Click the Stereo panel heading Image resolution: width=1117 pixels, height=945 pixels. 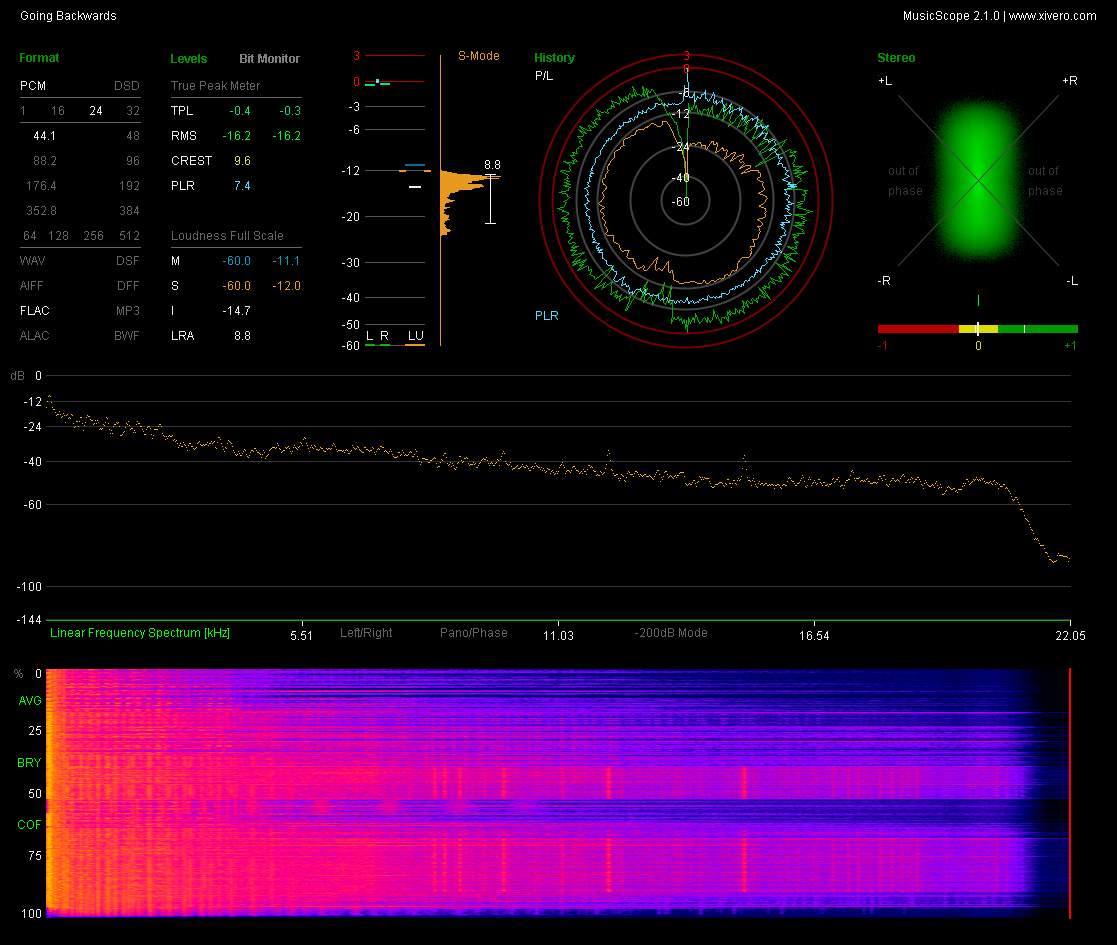pyautogui.click(x=895, y=58)
